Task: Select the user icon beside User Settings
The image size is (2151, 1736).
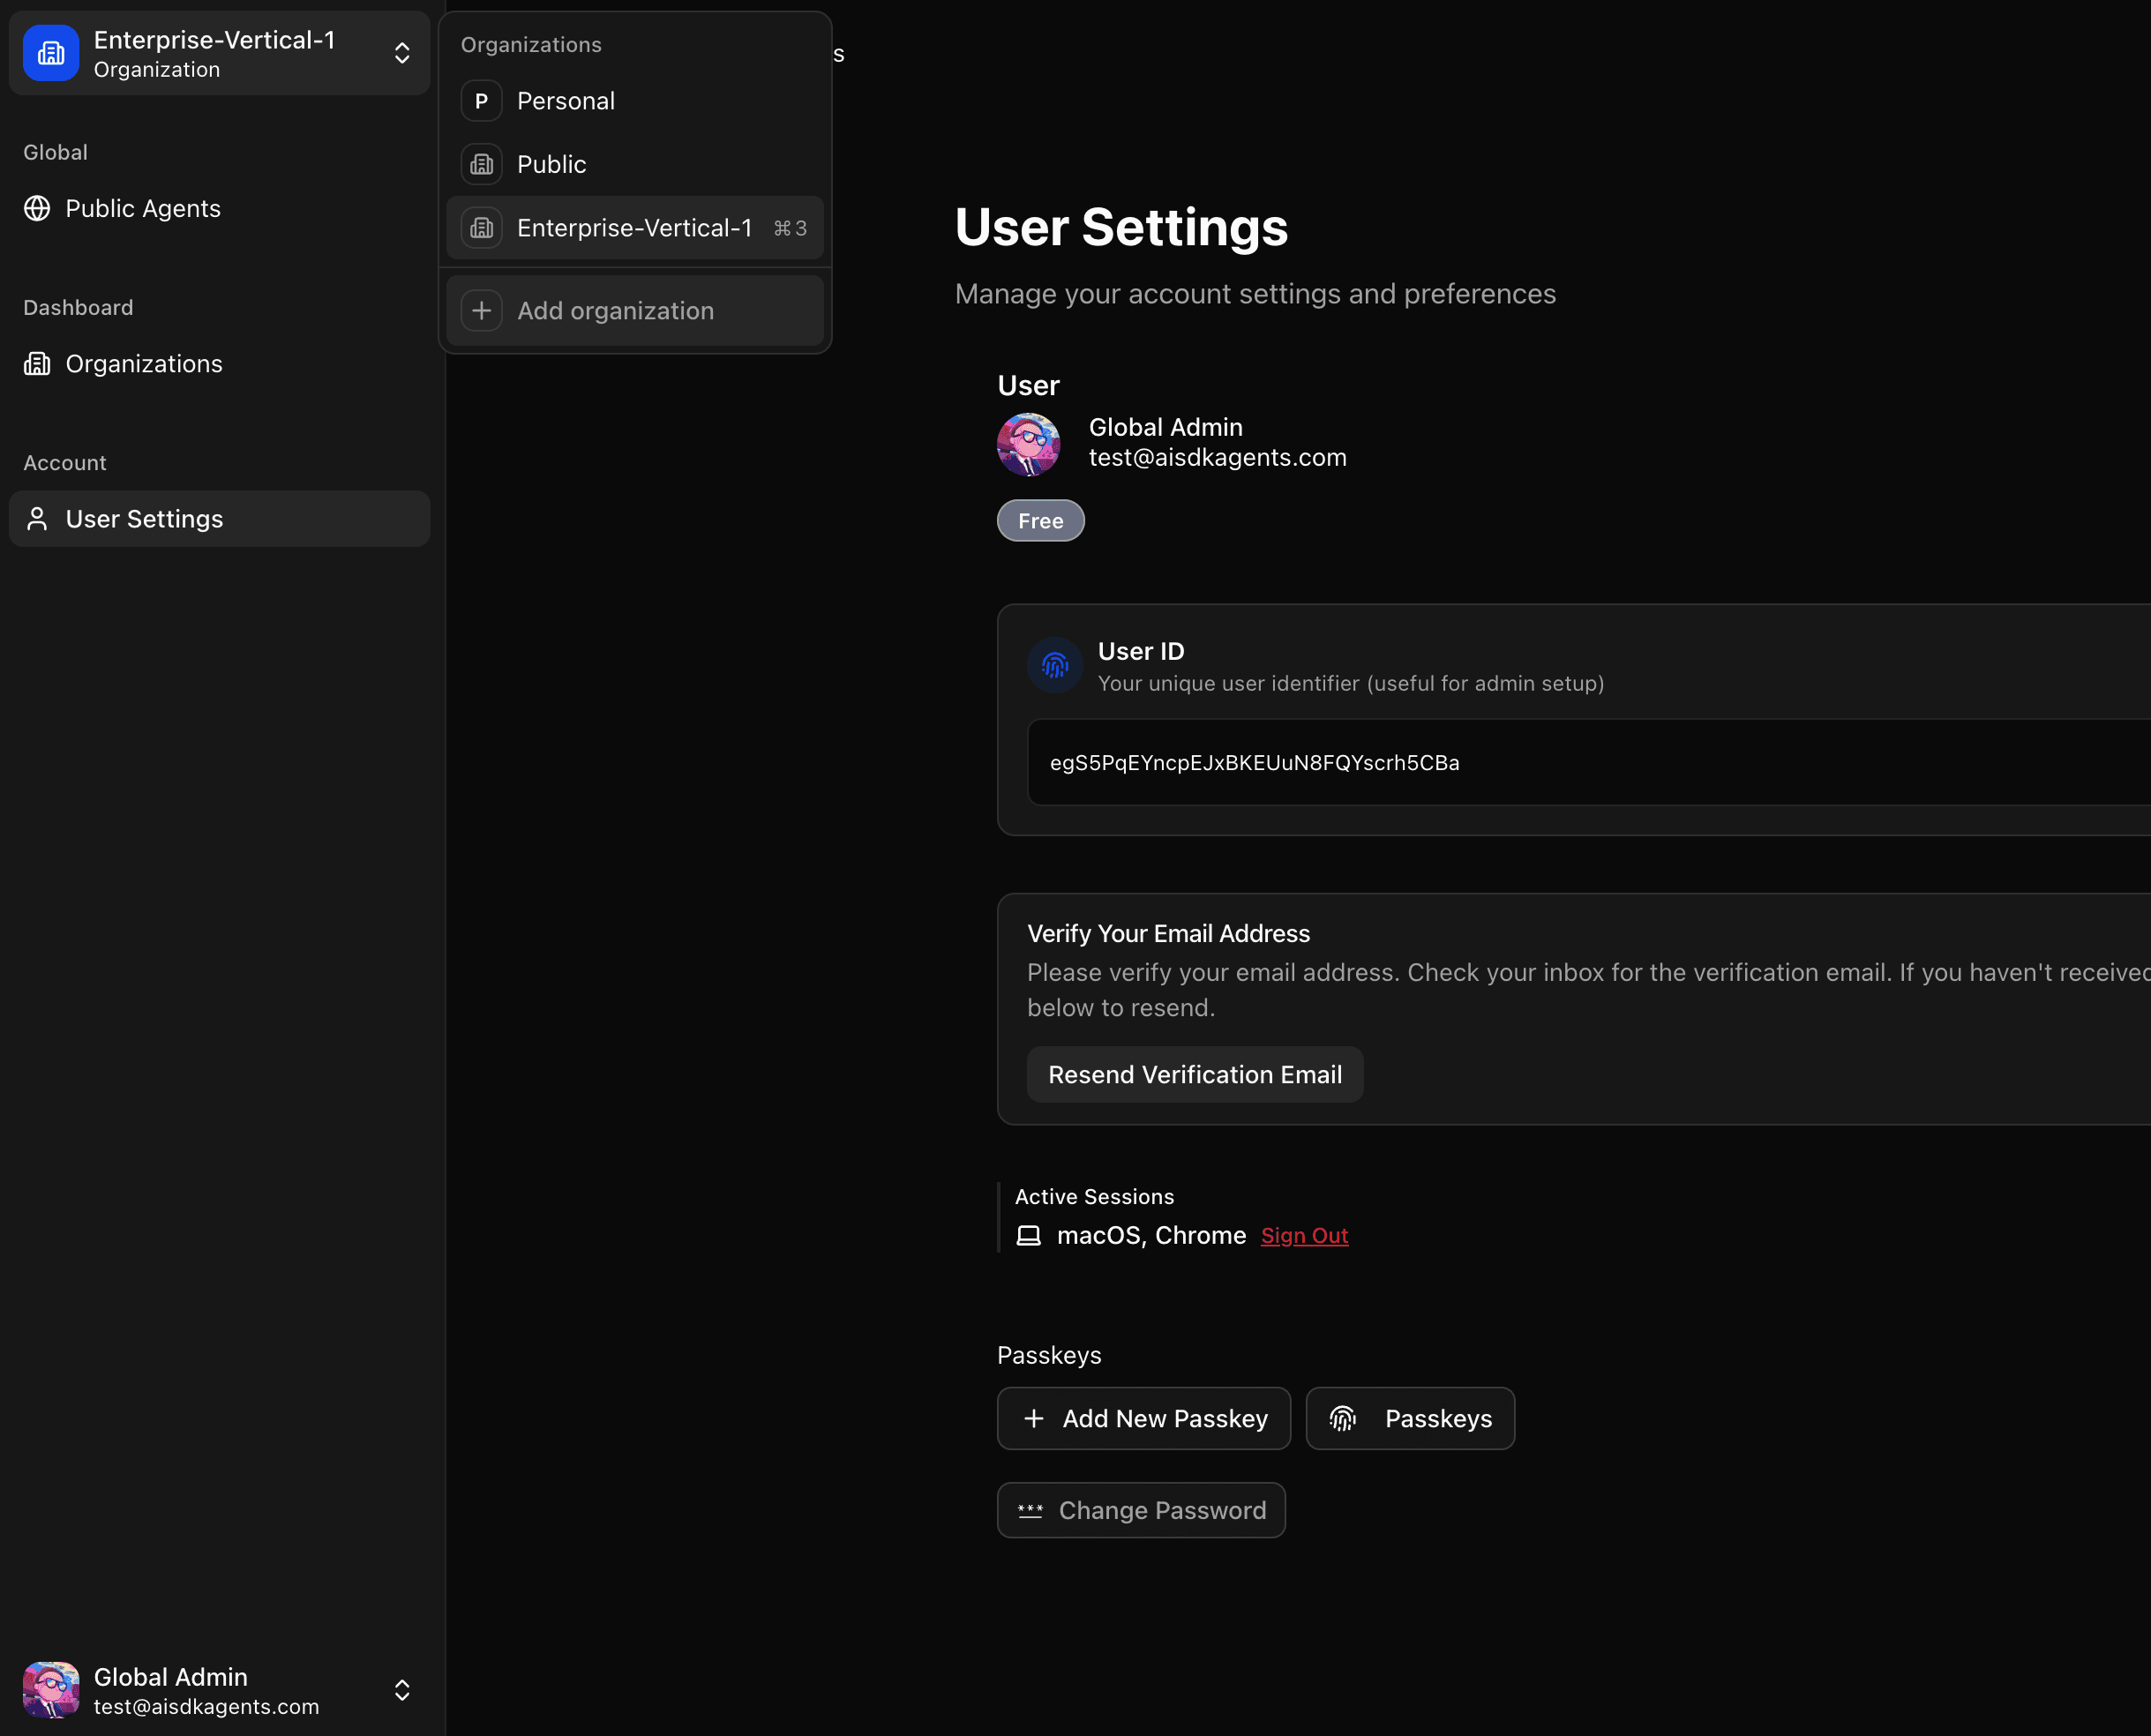Action: pos(37,518)
